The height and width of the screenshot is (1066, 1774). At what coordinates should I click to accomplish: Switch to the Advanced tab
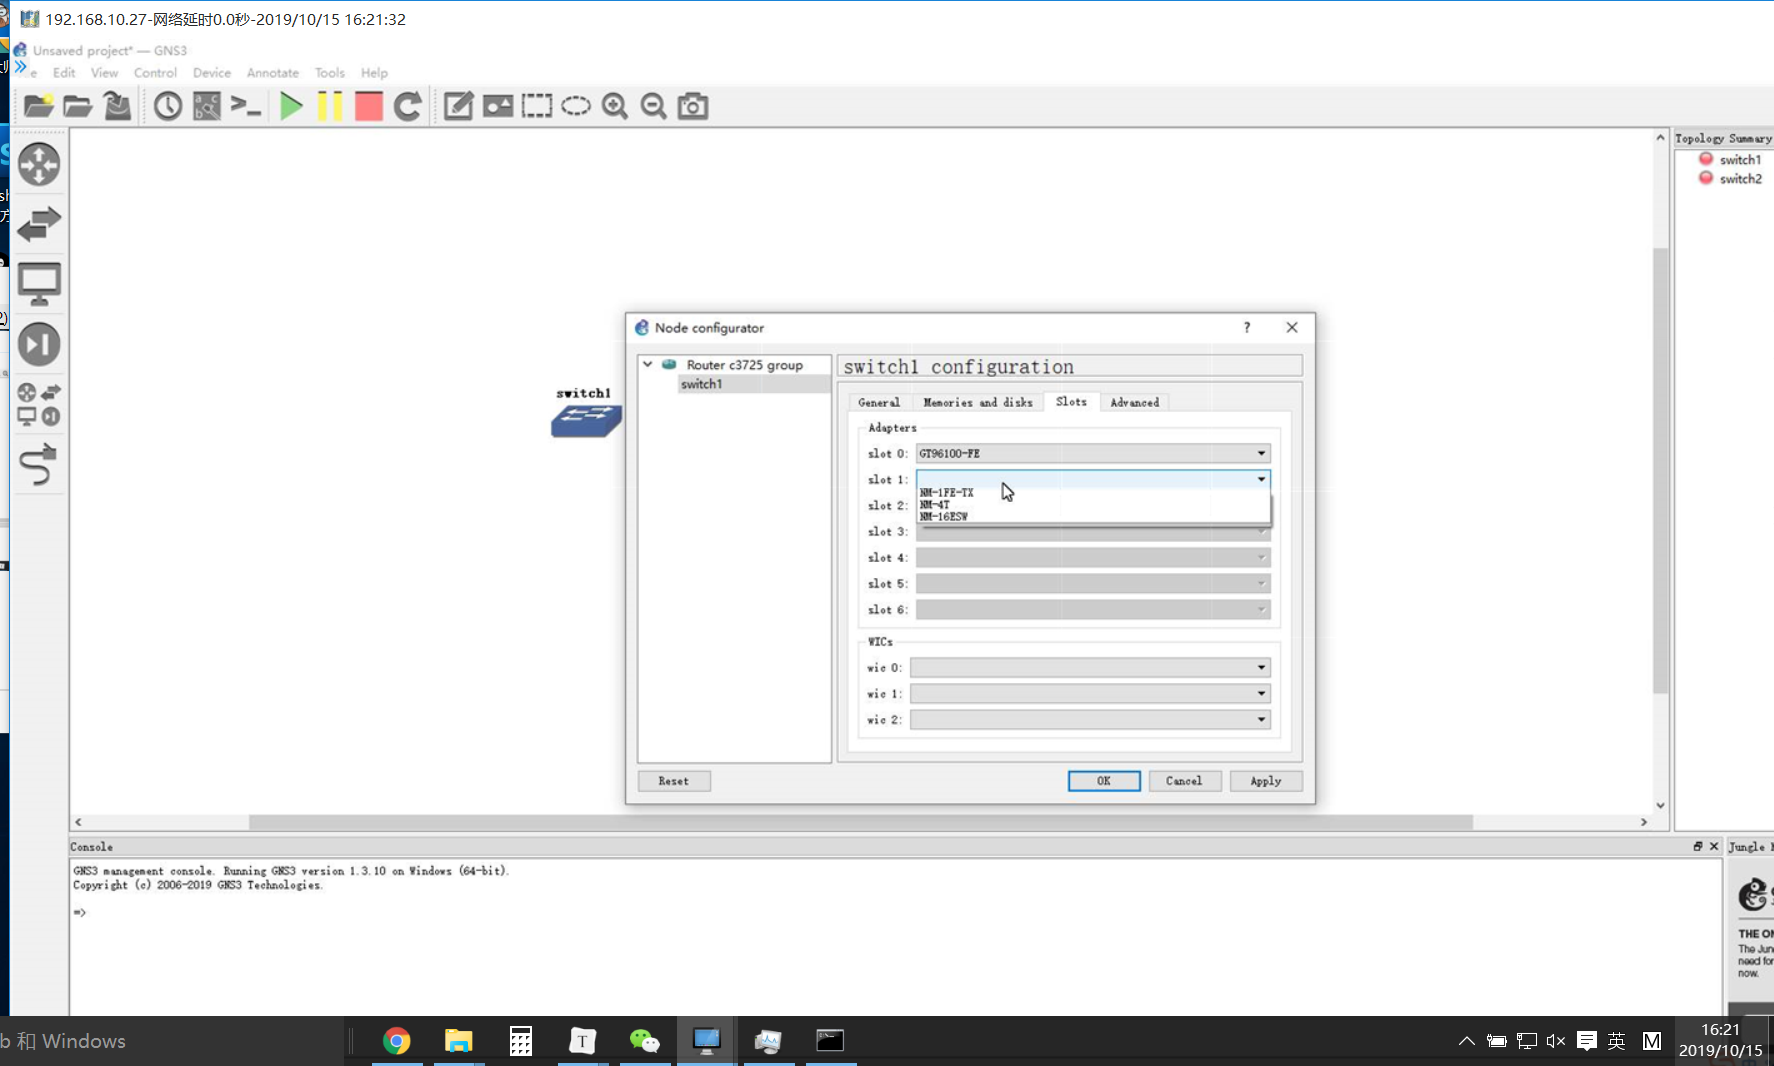click(1135, 402)
